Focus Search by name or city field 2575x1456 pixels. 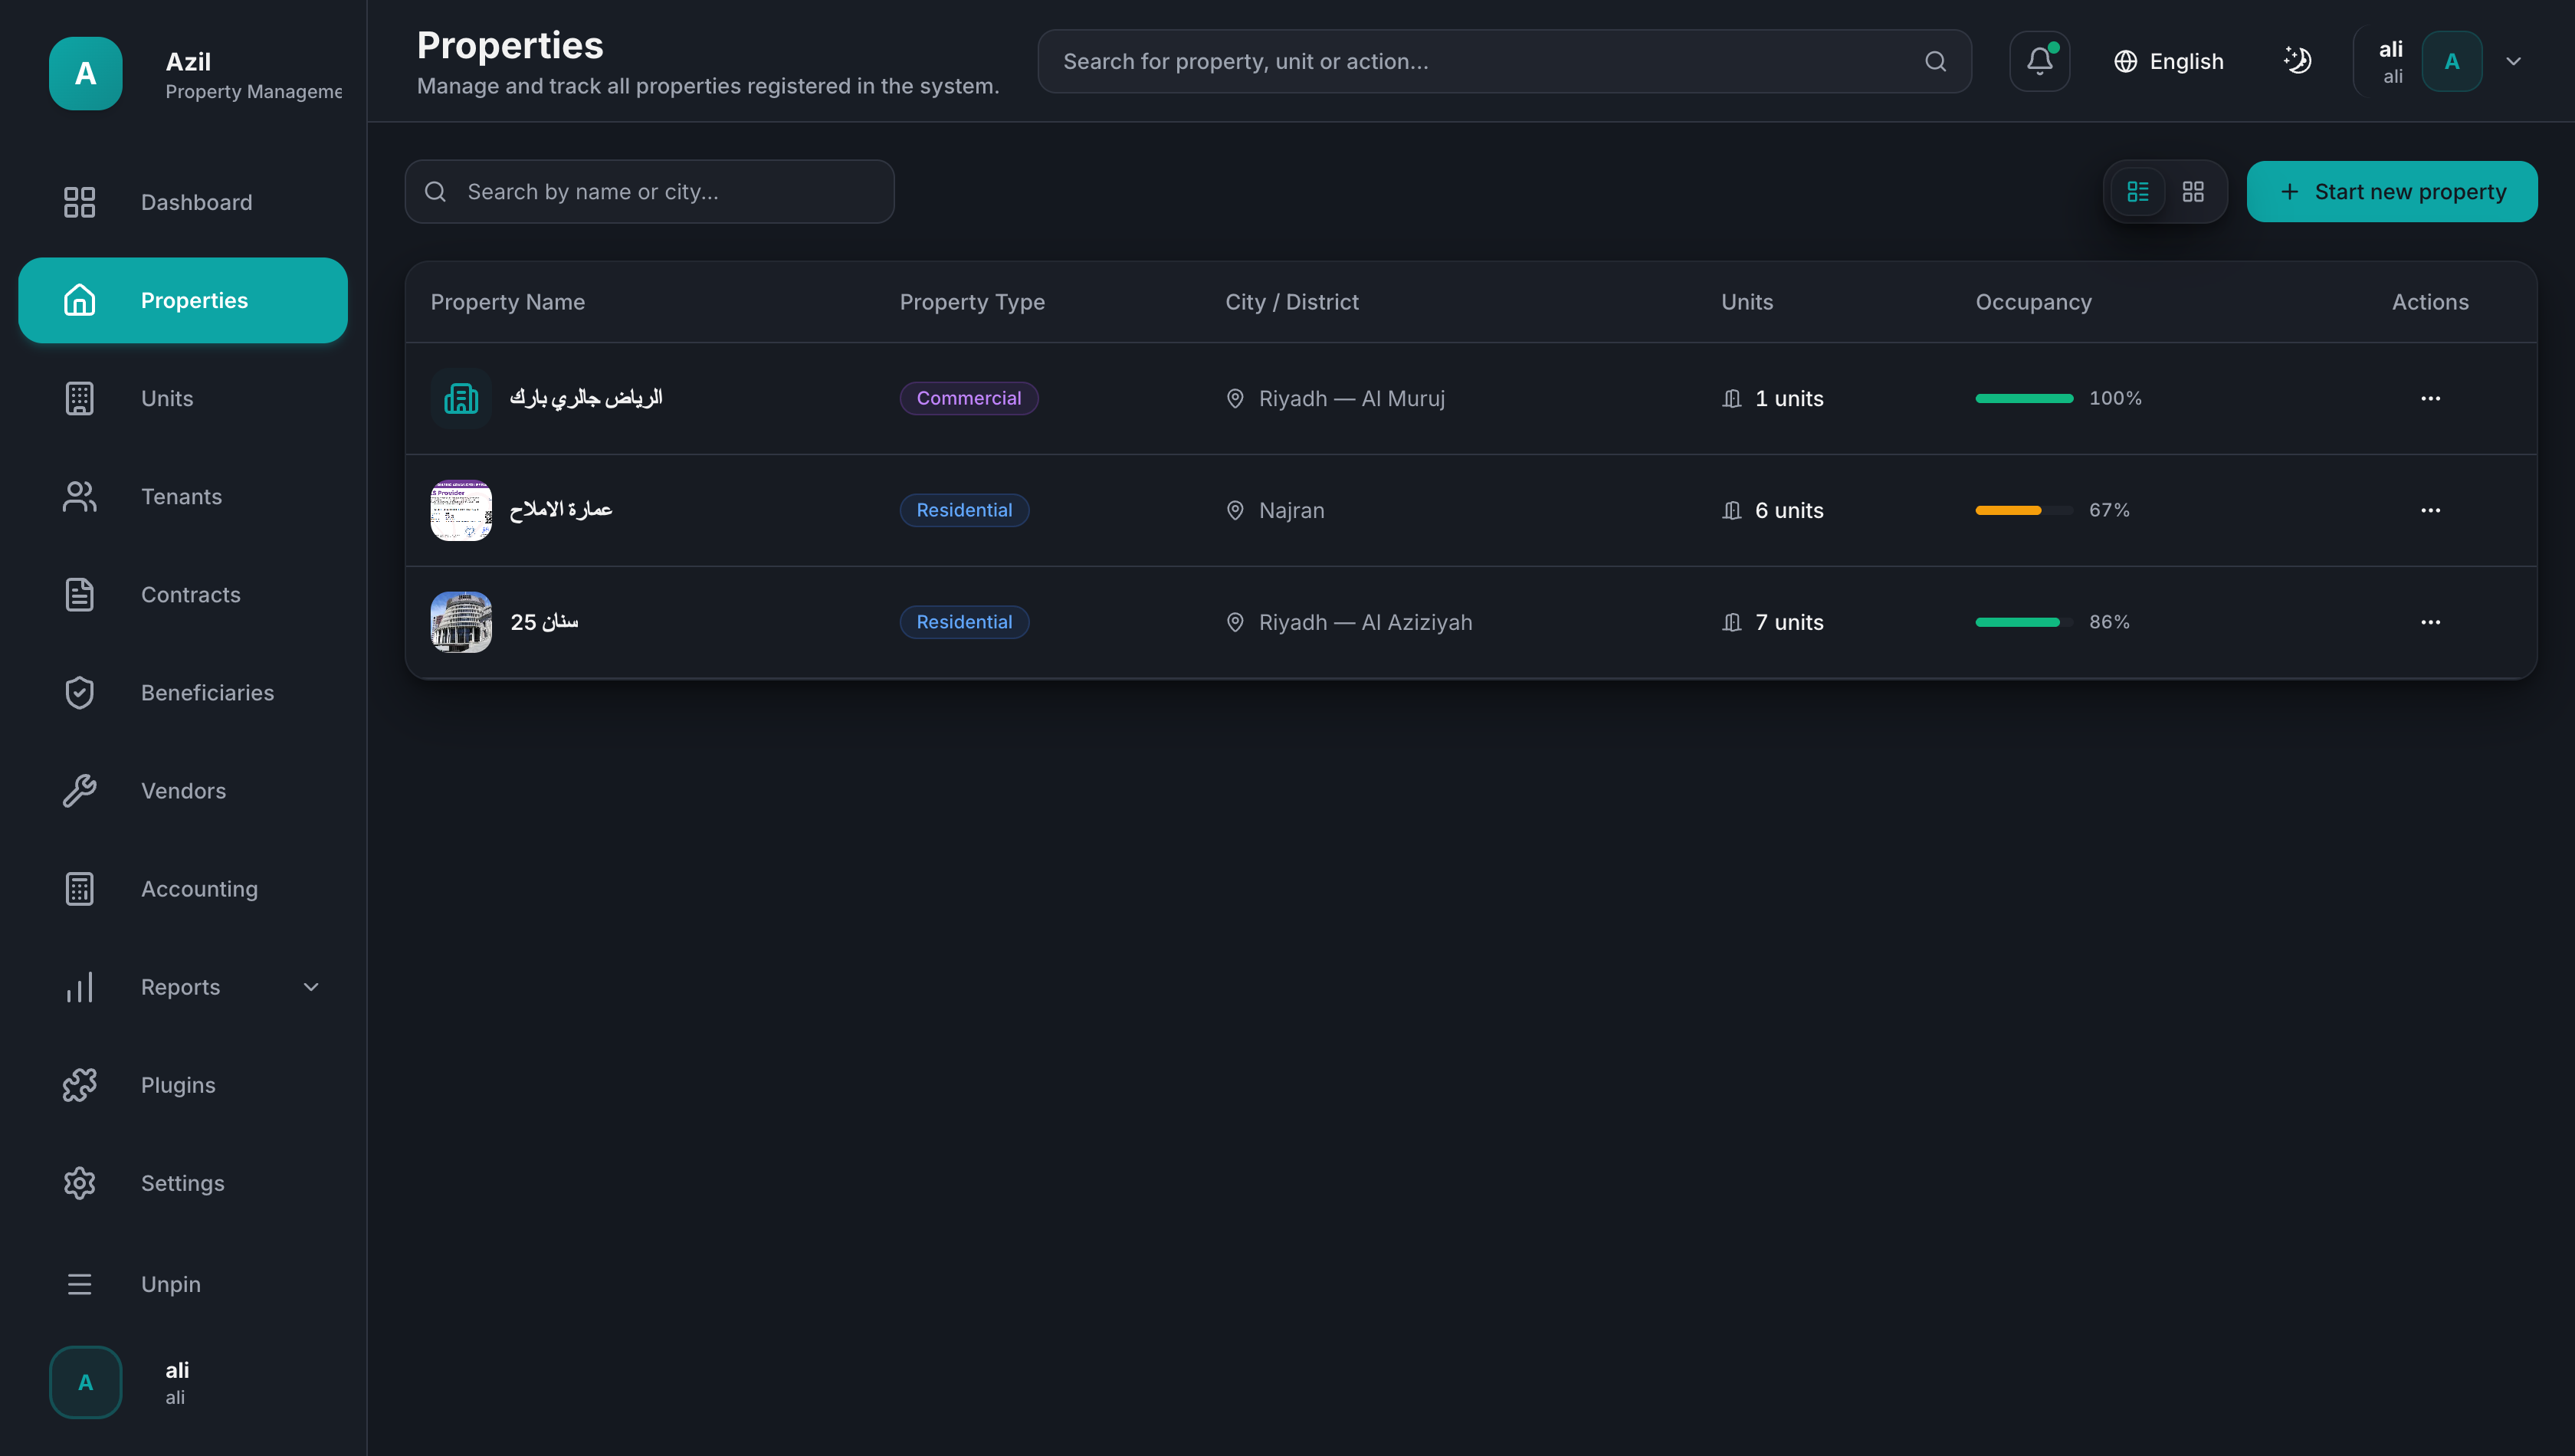click(649, 191)
